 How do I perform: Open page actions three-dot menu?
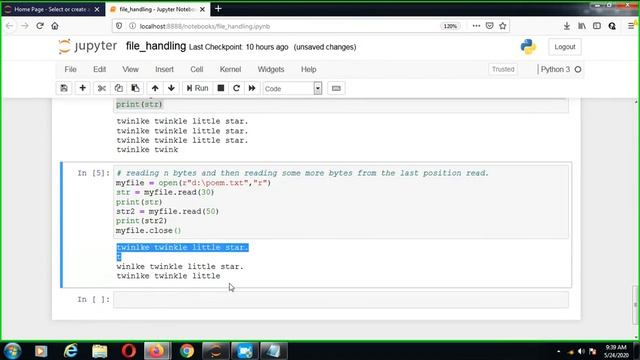coord(476,26)
